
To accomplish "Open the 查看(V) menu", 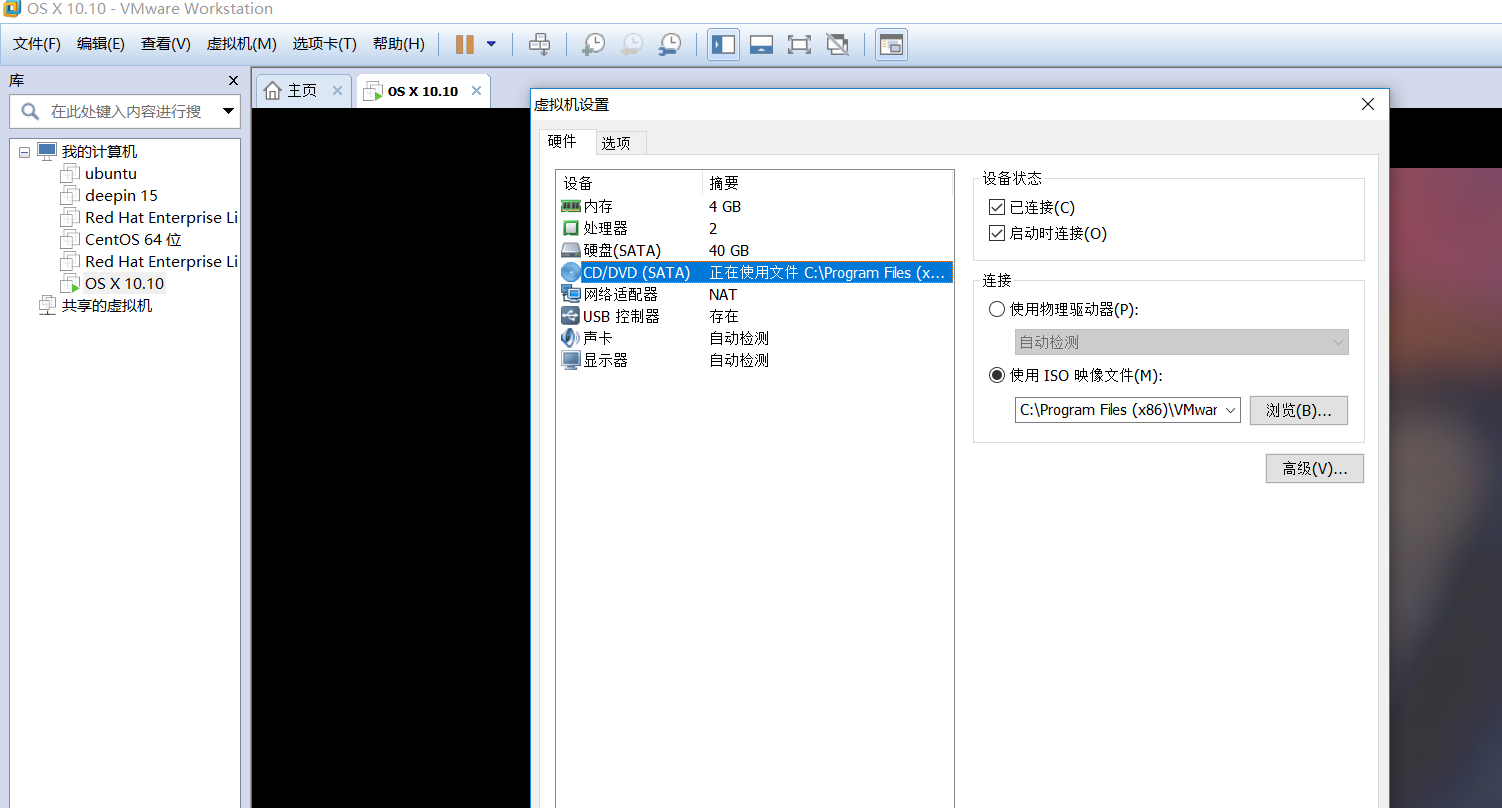I will [x=166, y=44].
